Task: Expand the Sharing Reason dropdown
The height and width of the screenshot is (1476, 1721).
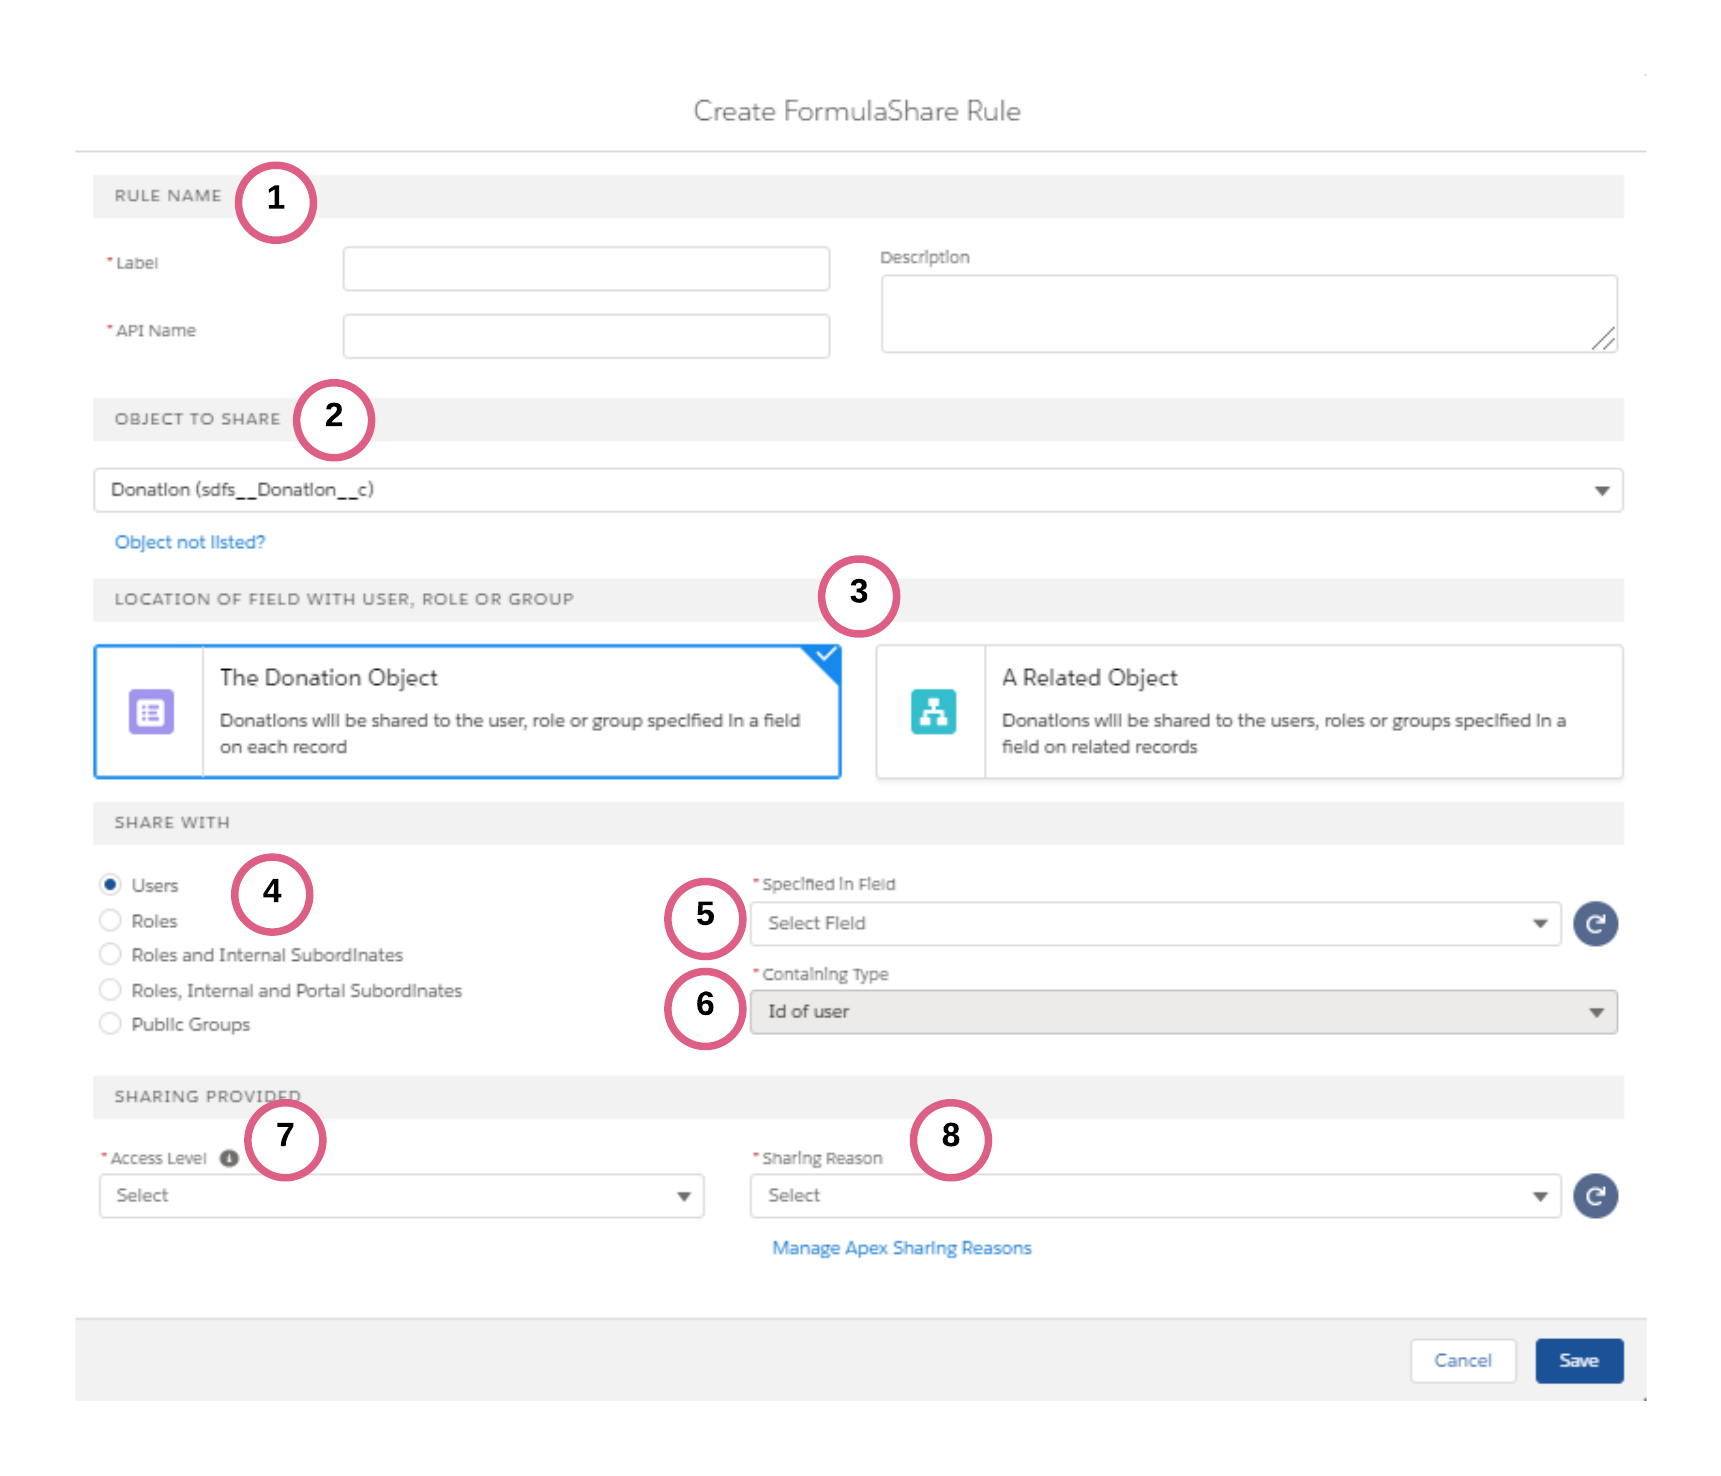Action: 1154,1196
